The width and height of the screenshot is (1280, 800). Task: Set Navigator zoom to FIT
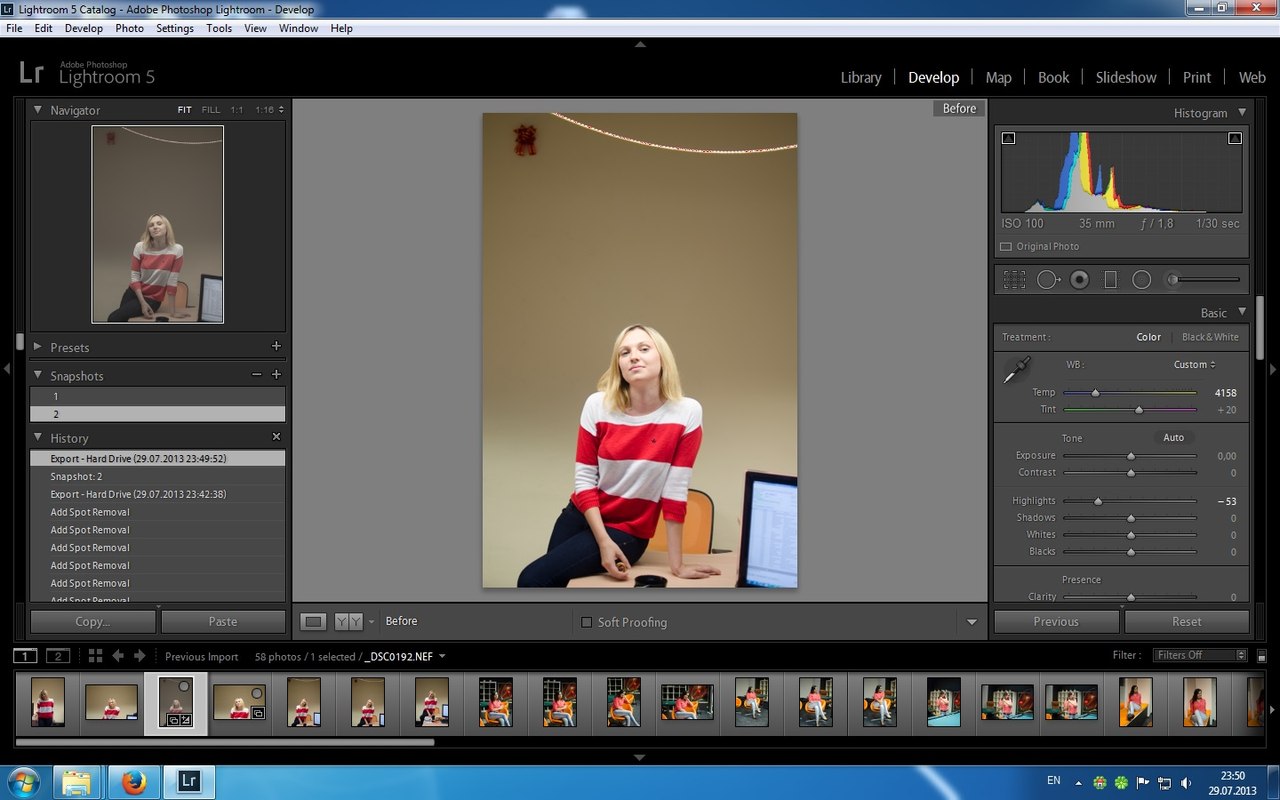pyautogui.click(x=184, y=110)
